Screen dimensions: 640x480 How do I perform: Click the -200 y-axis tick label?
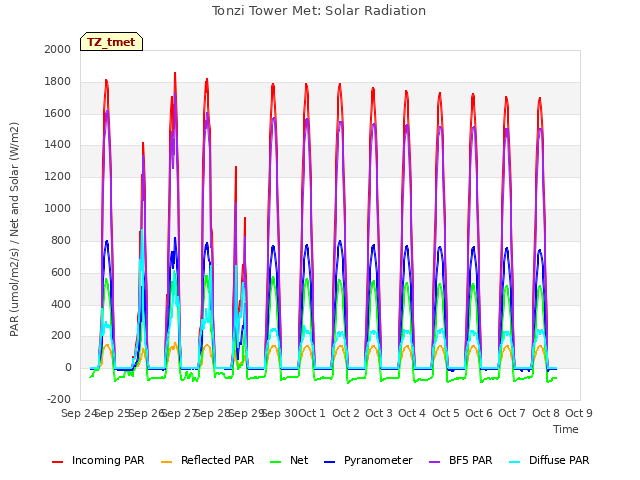coord(59,399)
